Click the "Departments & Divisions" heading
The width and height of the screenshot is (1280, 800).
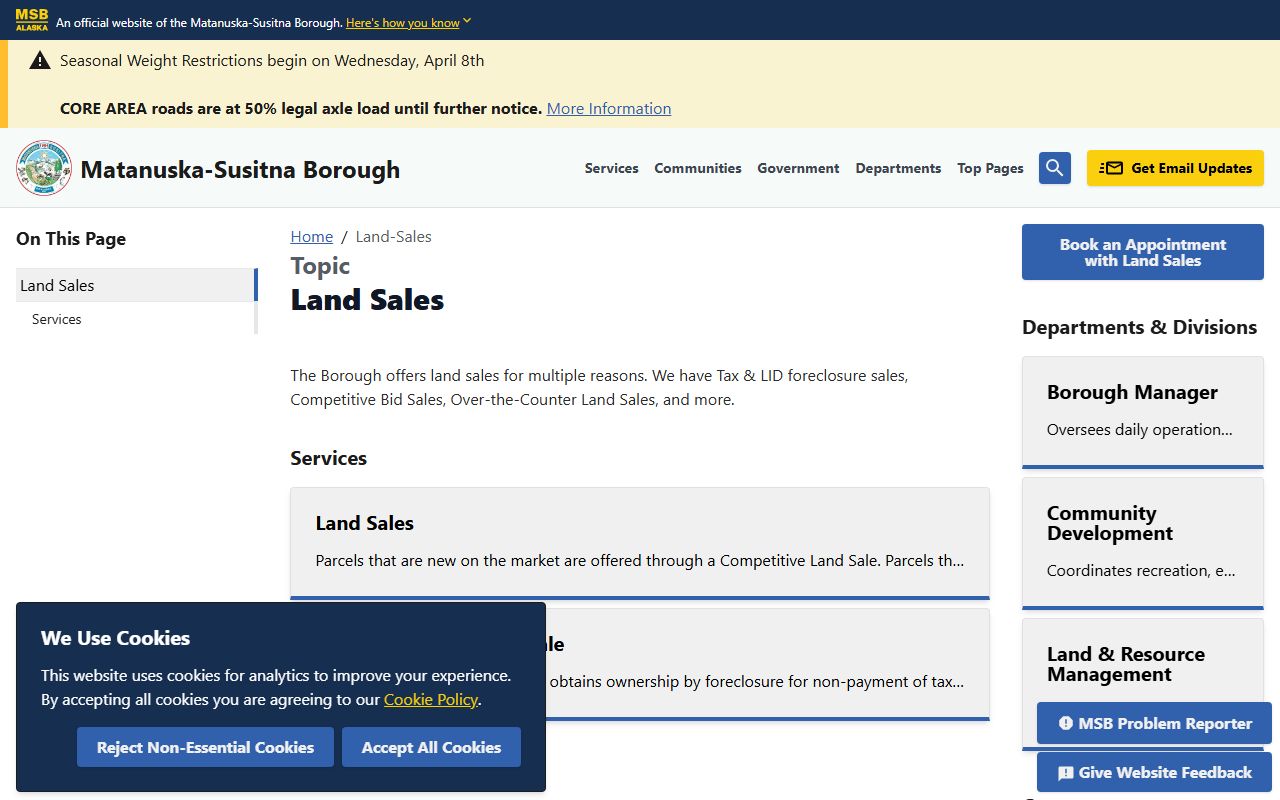point(1139,327)
